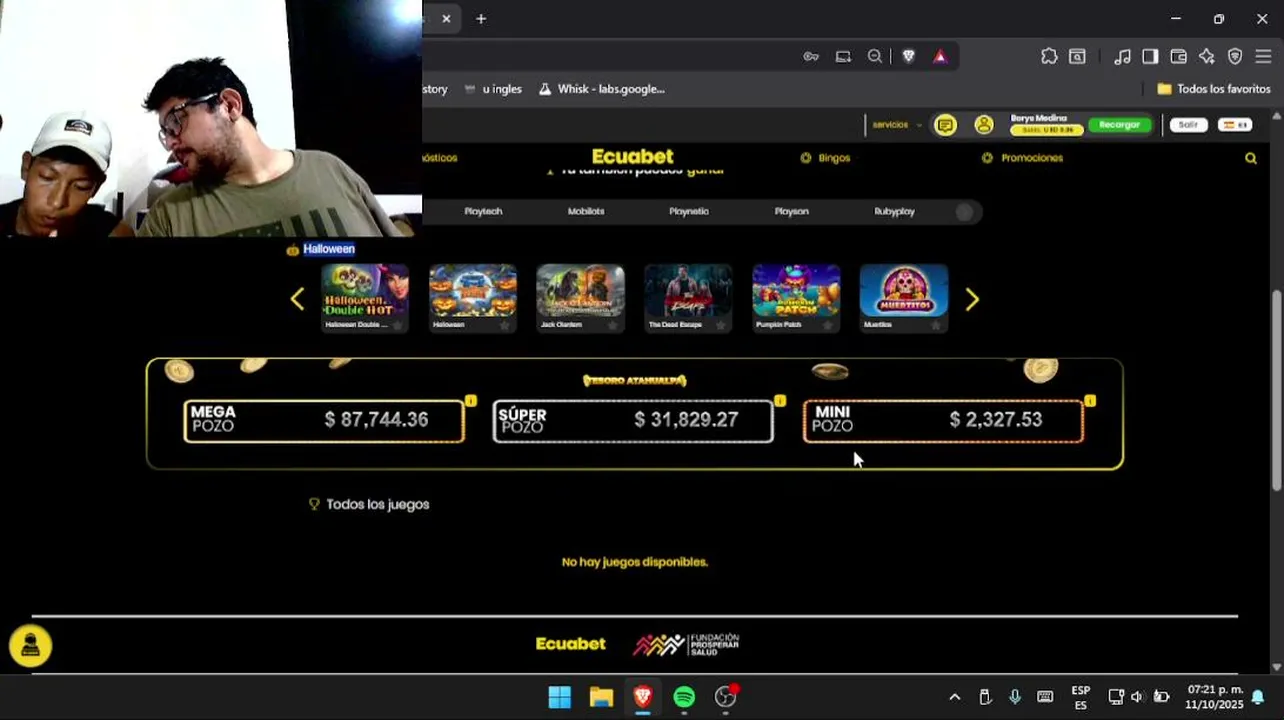
Task: Click 'Todos los juegos' heading
Action: click(378, 504)
